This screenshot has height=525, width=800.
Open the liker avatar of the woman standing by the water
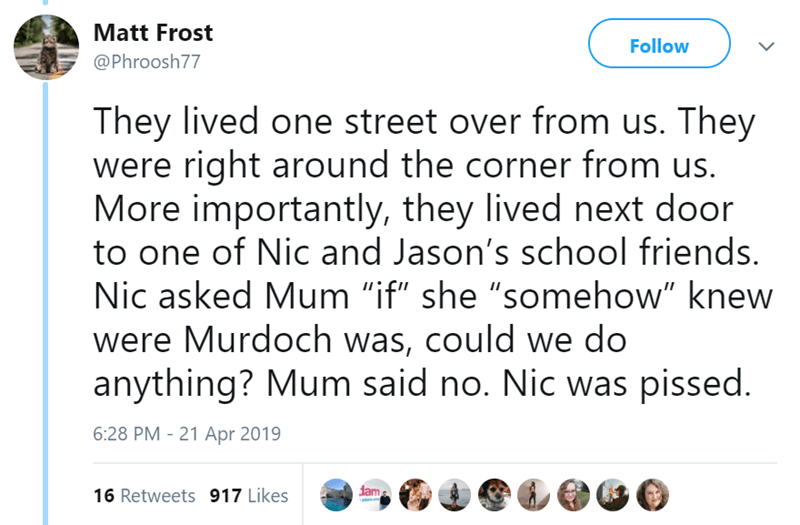coord(454,493)
